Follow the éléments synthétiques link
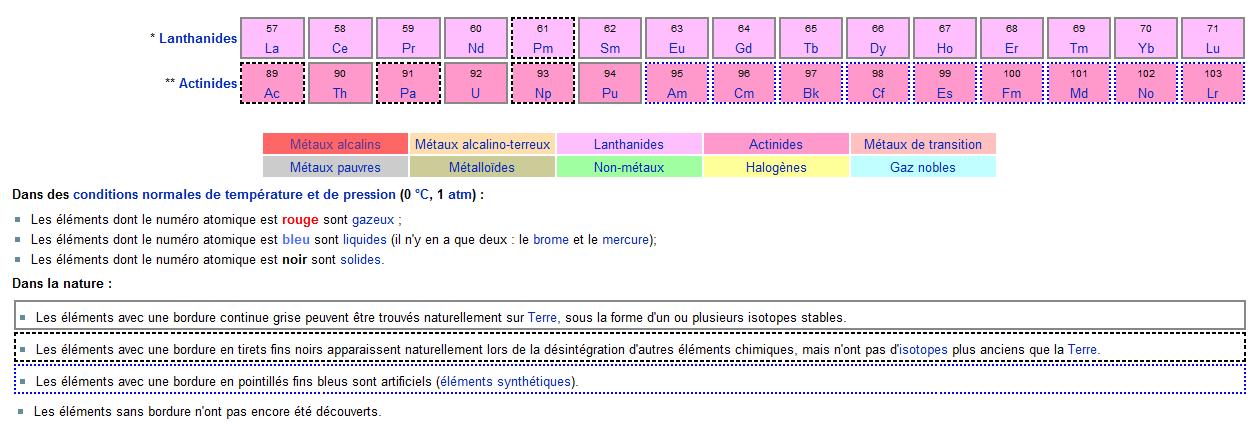 tap(507, 382)
